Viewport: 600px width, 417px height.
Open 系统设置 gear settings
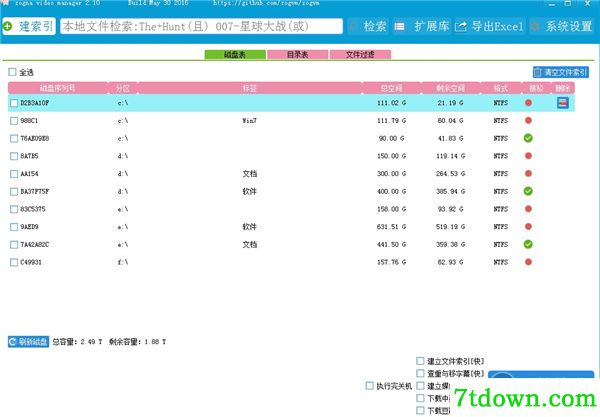coord(535,26)
